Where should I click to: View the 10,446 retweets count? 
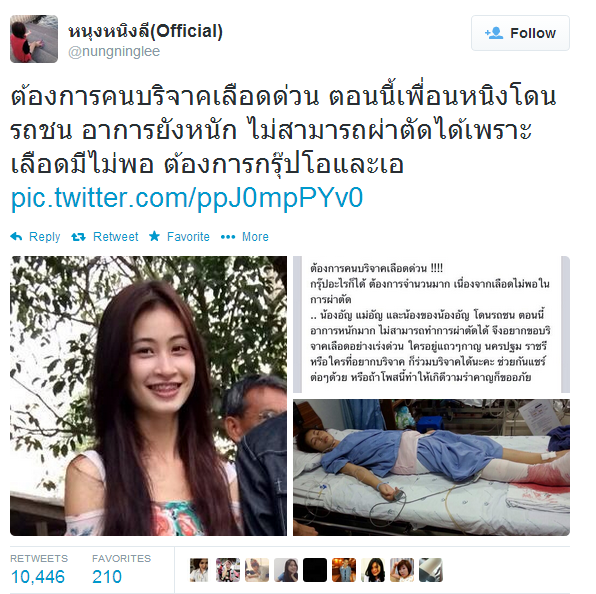38,576
